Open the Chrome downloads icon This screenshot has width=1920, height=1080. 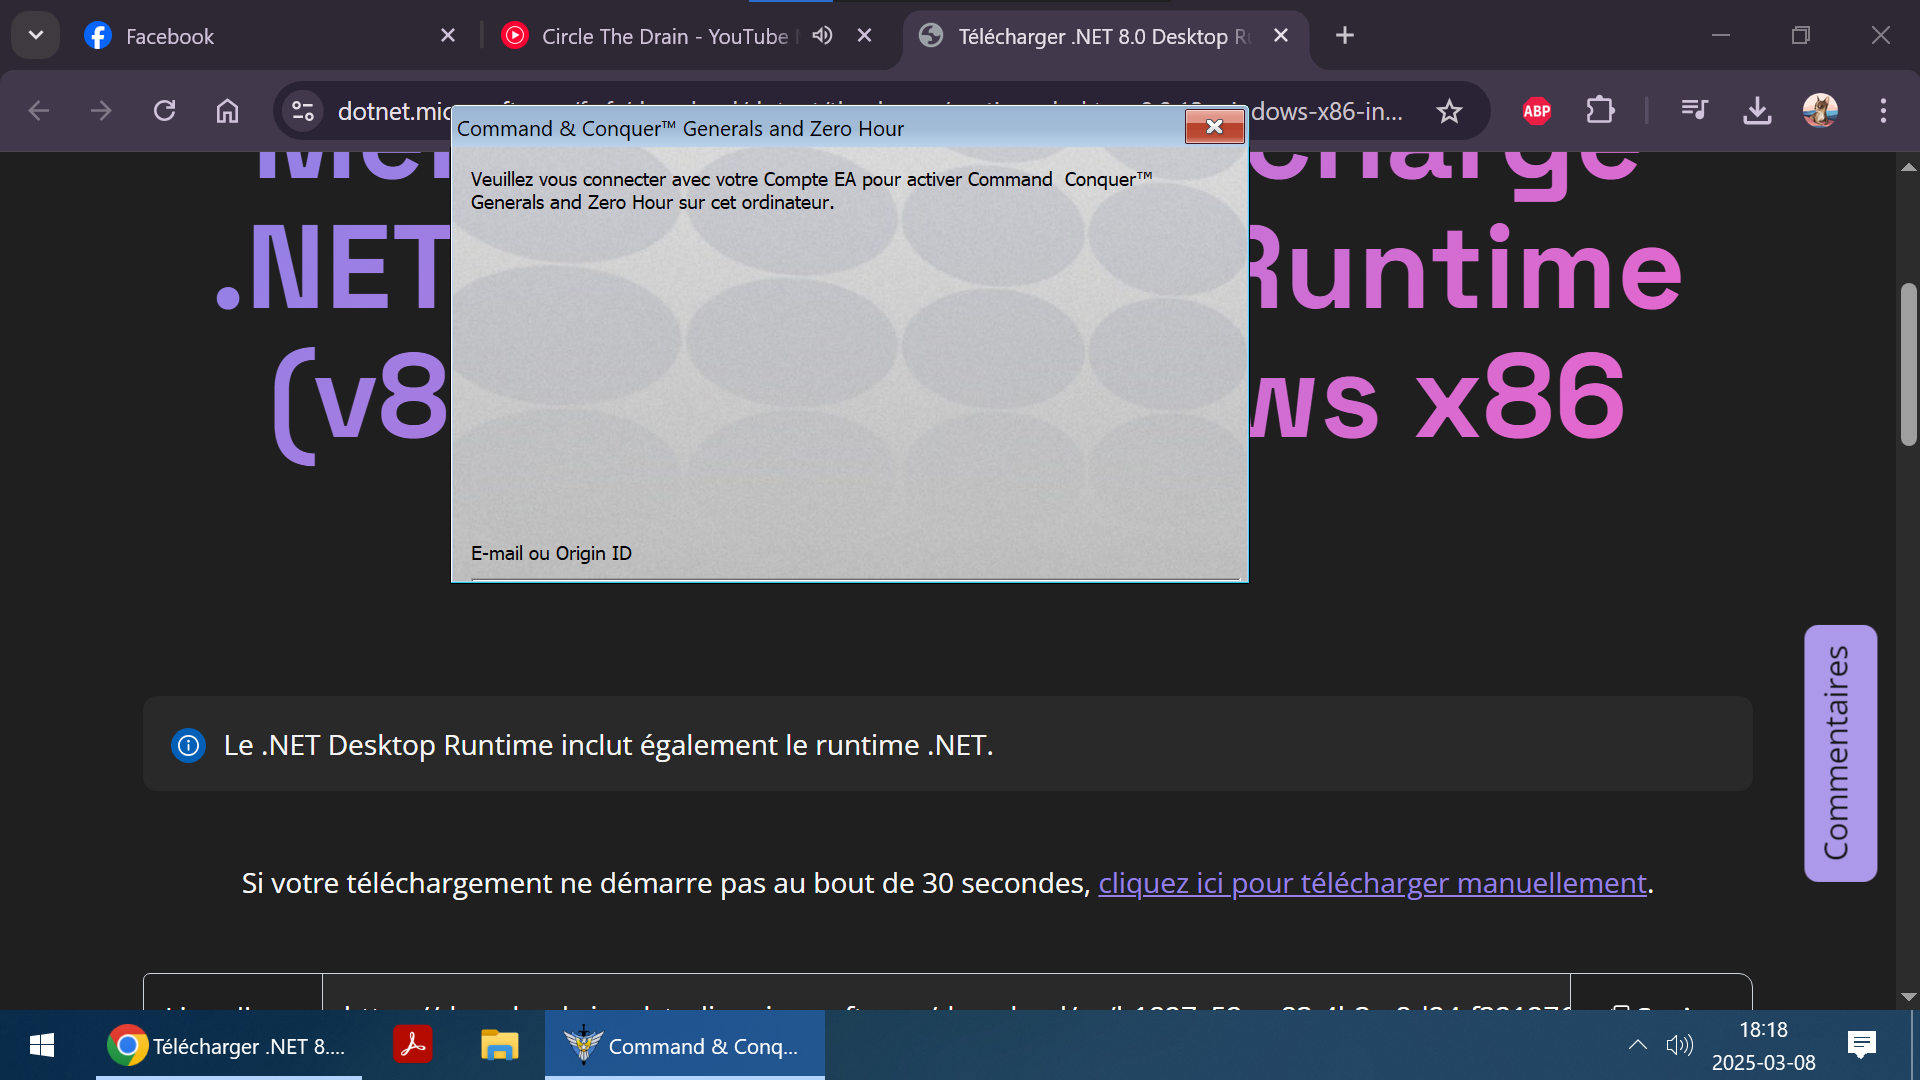[1757, 110]
